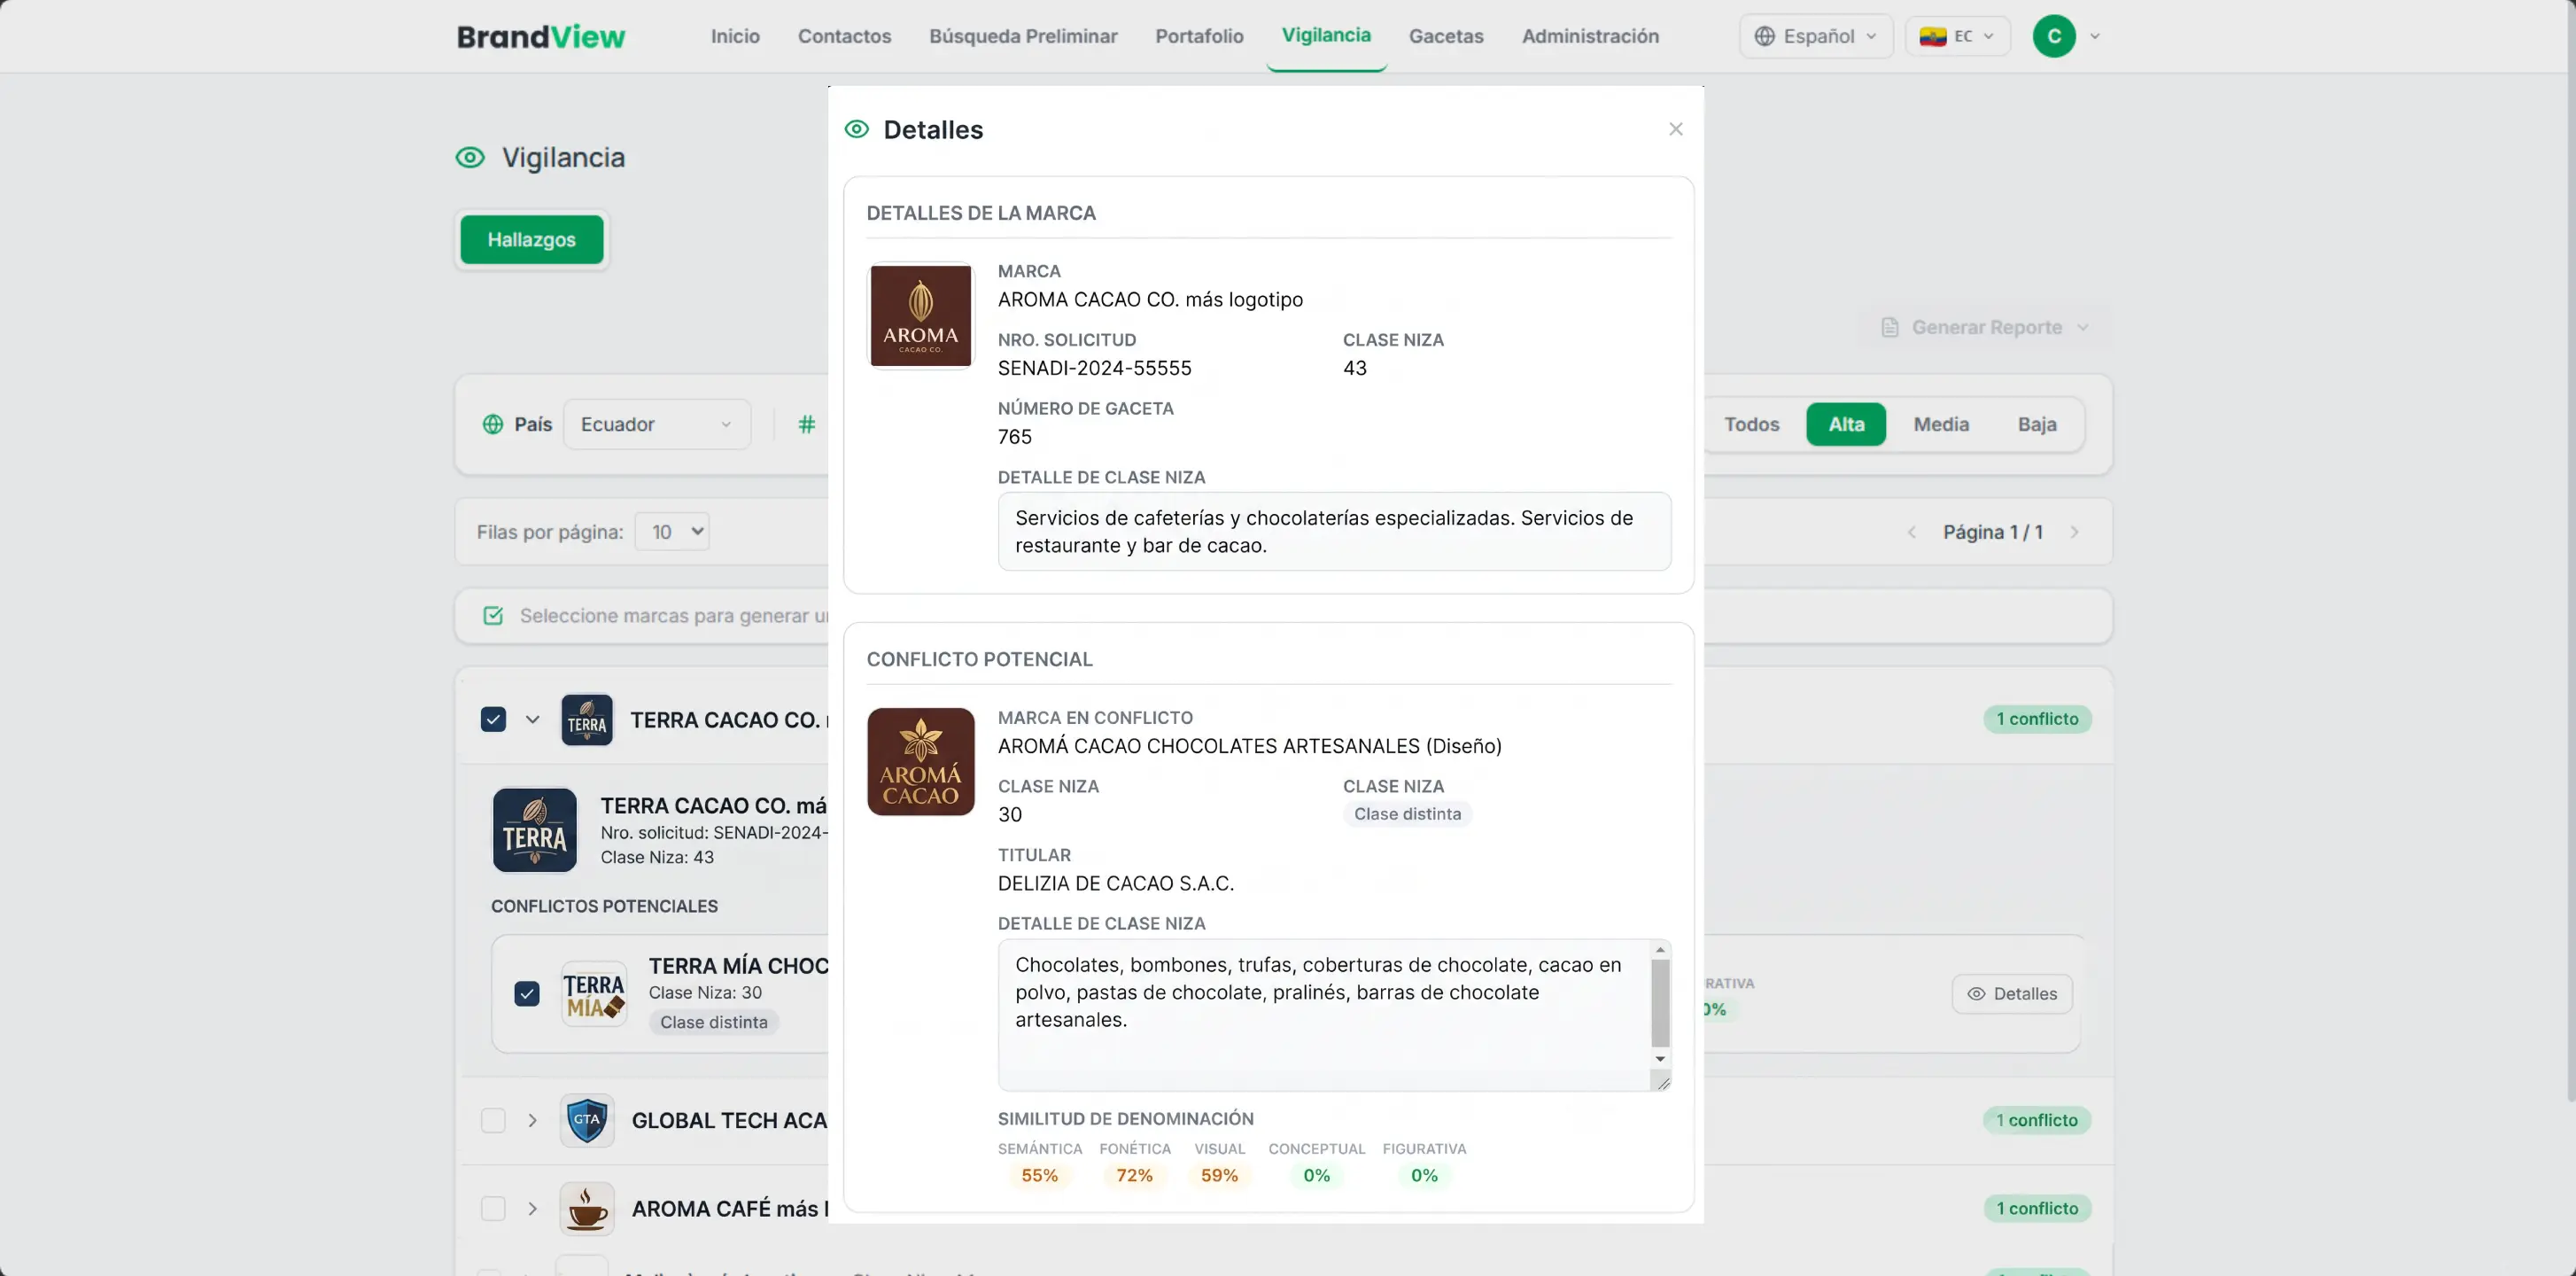This screenshot has width=2576, height=1276.
Task: Click the GTA shield logo icon
Action: 587,1120
